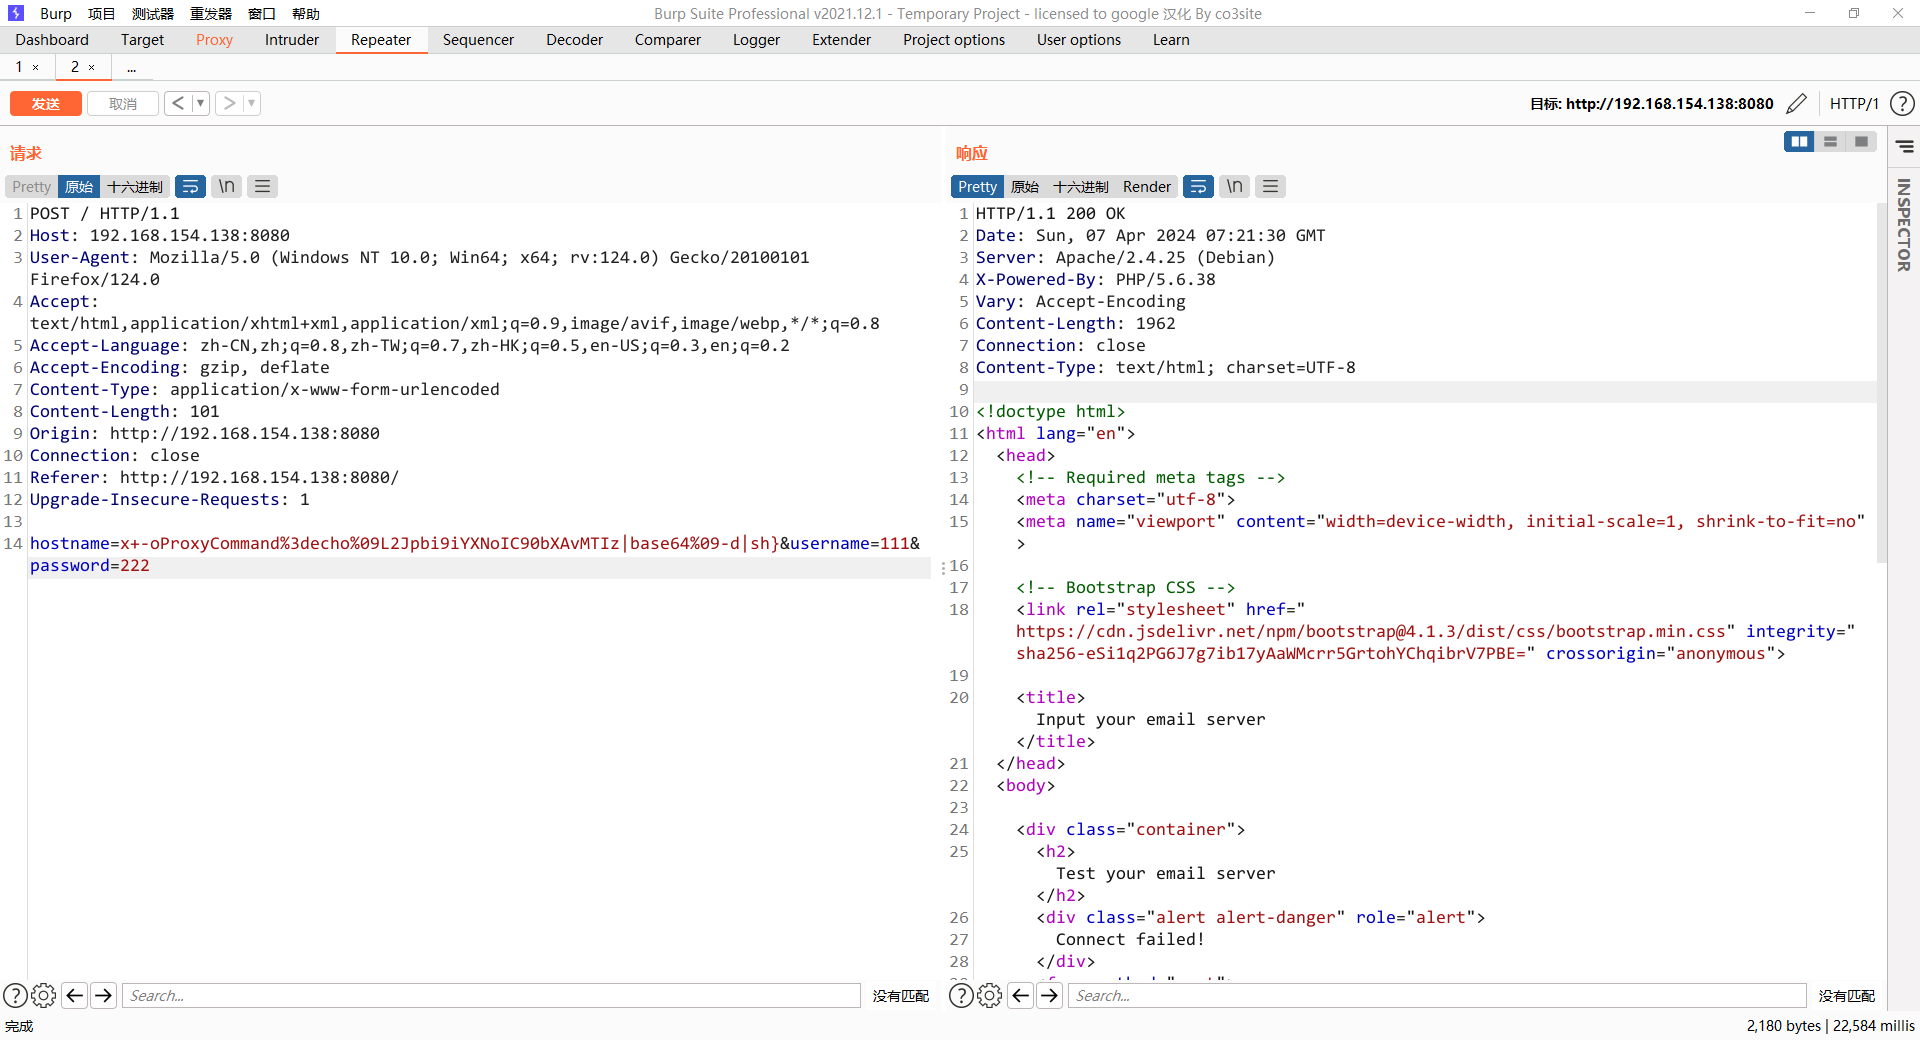The height and width of the screenshot is (1040, 1920).
Task: Focus the request Search field
Action: pos(491,996)
